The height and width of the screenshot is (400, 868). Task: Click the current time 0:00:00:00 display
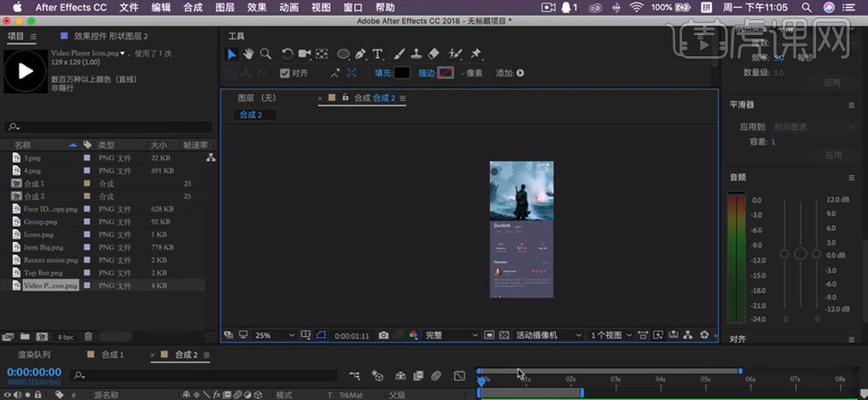[x=34, y=372]
